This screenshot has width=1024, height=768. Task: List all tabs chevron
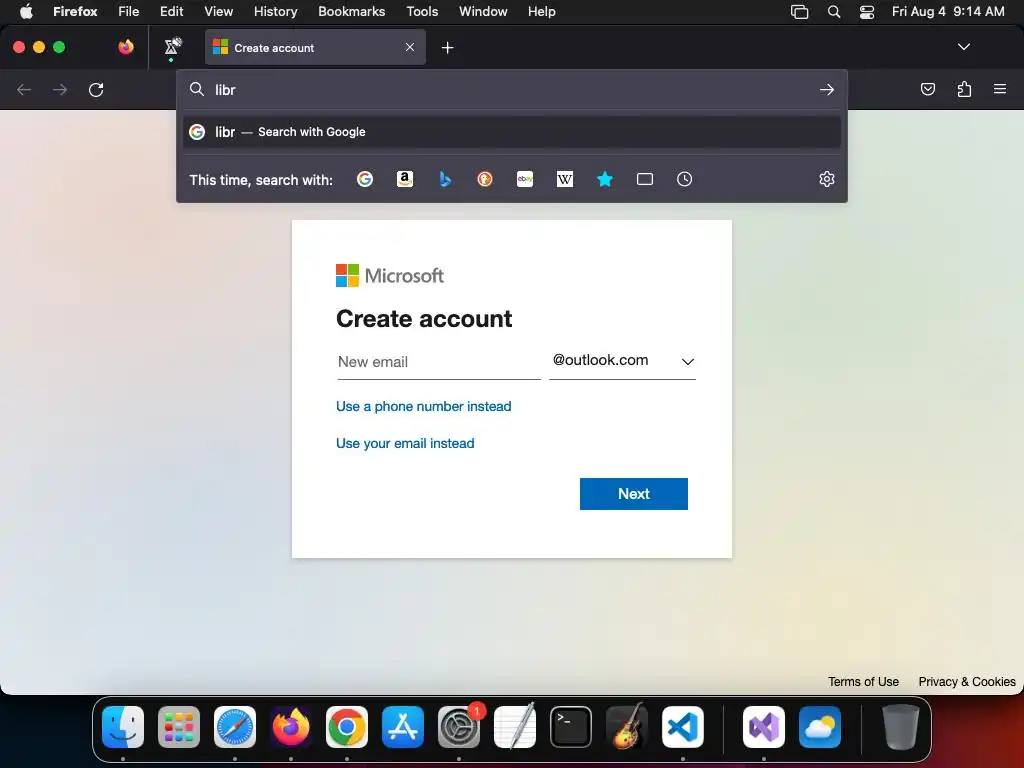pyautogui.click(x=963, y=47)
